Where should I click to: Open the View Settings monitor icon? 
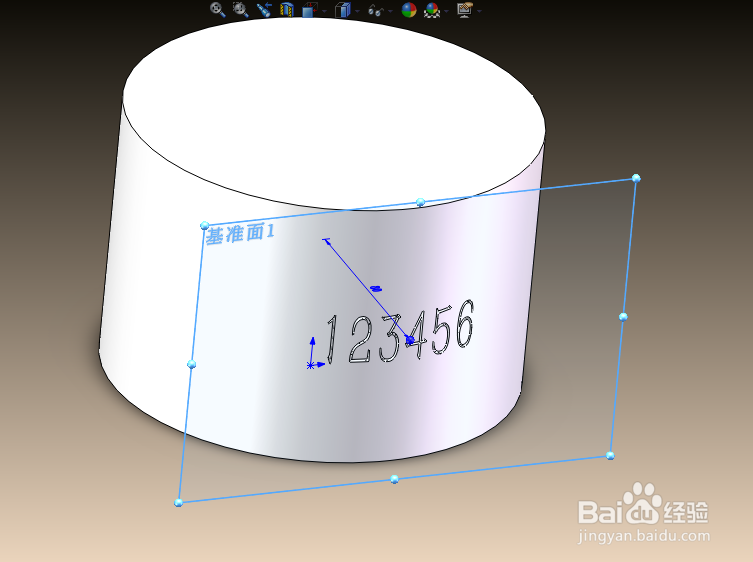[x=465, y=10]
